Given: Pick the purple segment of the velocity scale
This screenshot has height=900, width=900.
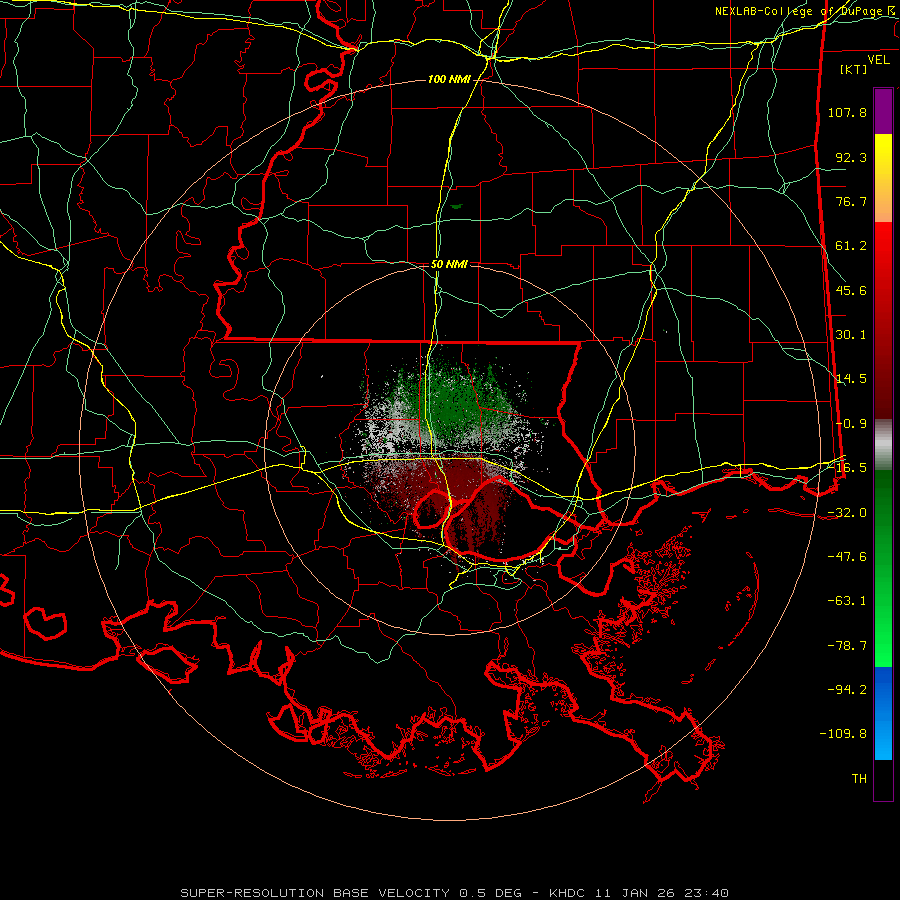Looking at the screenshot, I should [883, 111].
